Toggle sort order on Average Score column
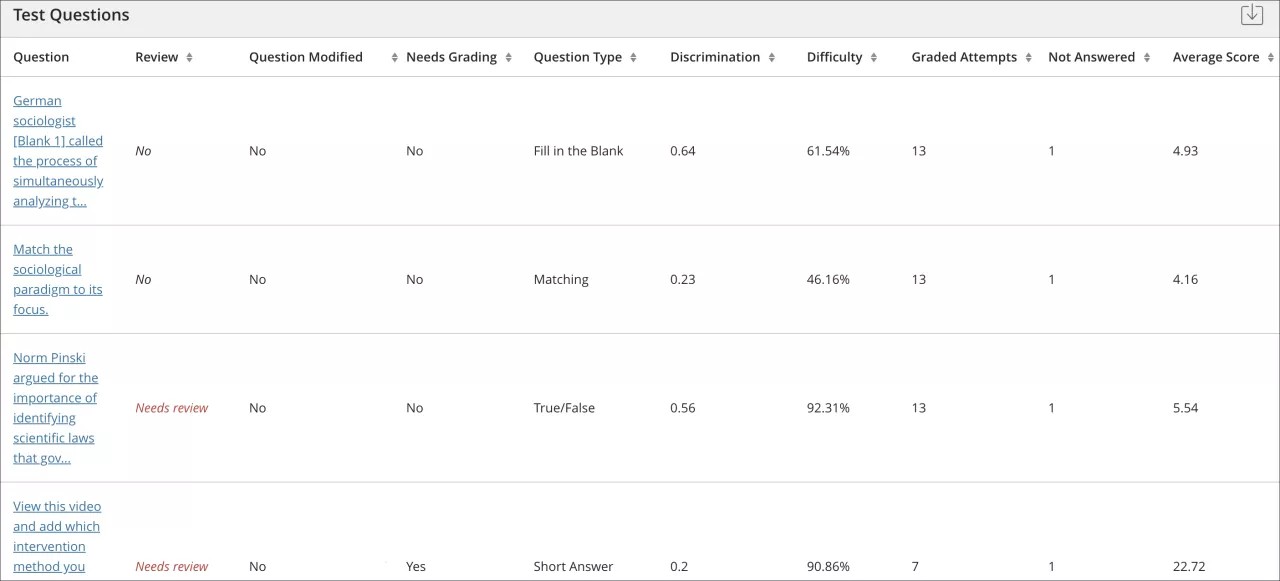This screenshot has height=581, width=1280. [x=1268, y=57]
